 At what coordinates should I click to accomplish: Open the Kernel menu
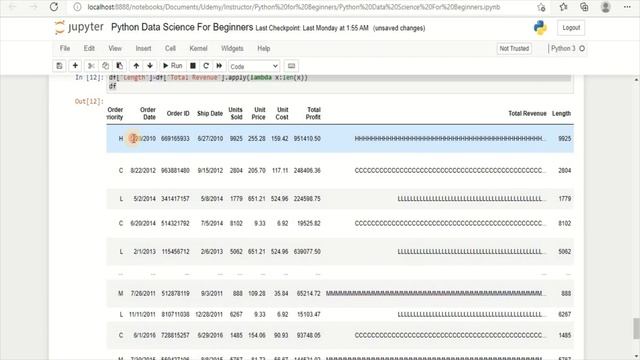click(x=198, y=48)
